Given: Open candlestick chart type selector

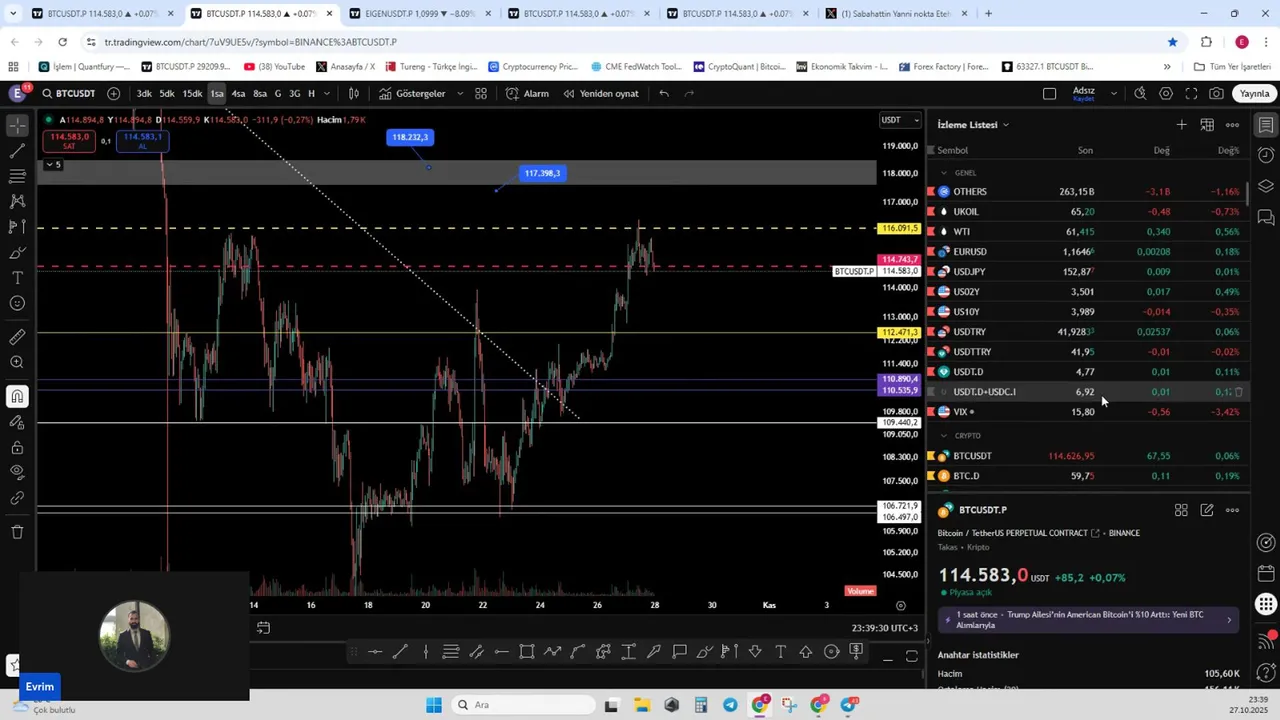Looking at the screenshot, I should point(354,93).
